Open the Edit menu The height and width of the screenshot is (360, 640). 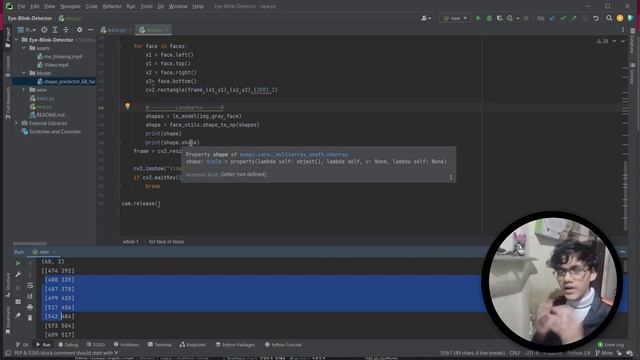(x=35, y=7)
